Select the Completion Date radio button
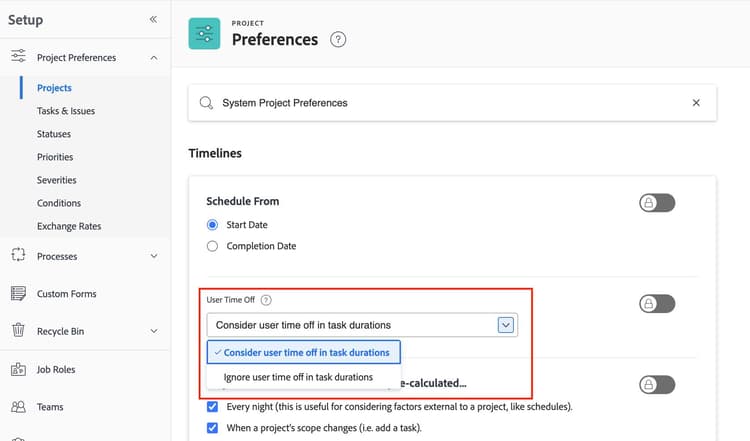 (x=212, y=246)
